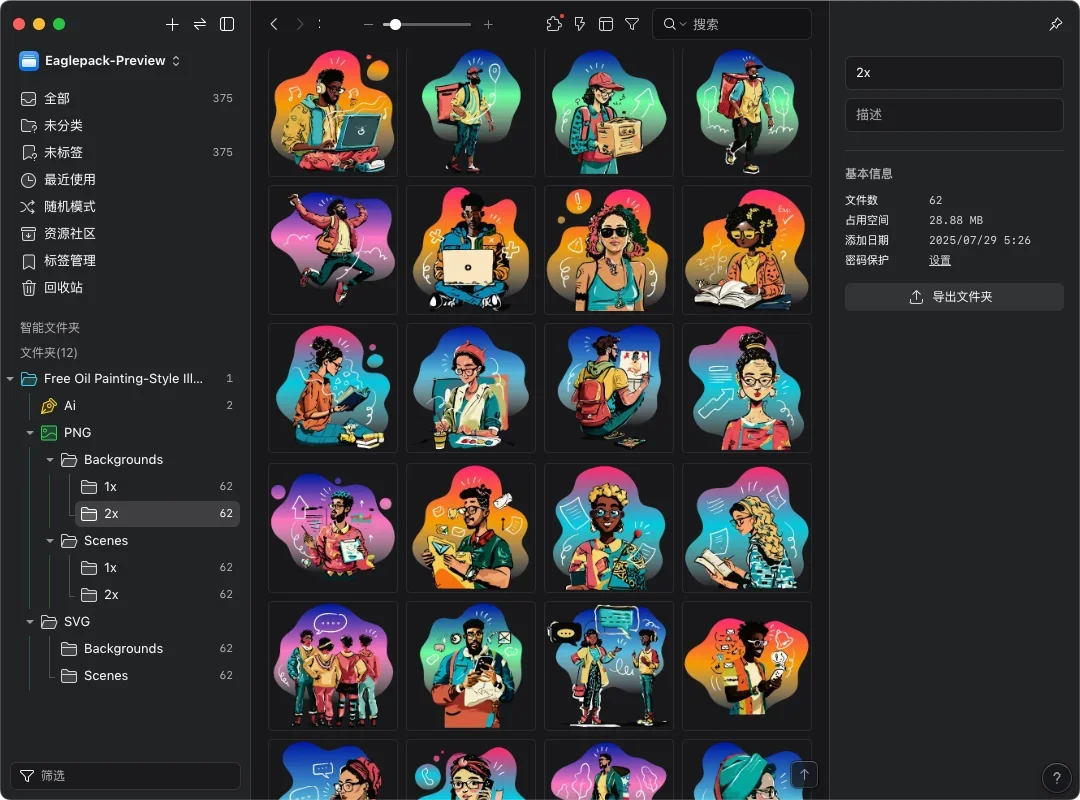Click the plus icon to add new item
The height and width of the screenshot is (800, 1080).
tap(172, 24)
